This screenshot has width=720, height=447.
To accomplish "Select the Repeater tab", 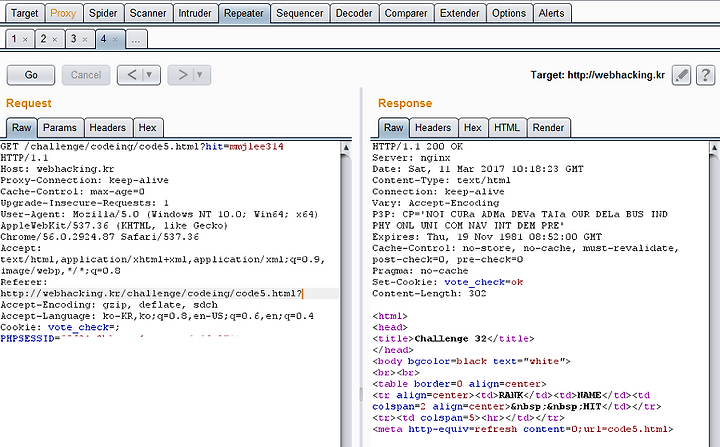I will click(244, 13).
